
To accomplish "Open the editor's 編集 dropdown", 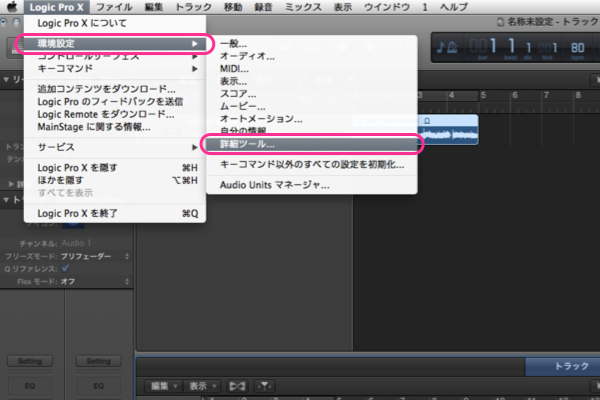I will (x=164, y=386).
